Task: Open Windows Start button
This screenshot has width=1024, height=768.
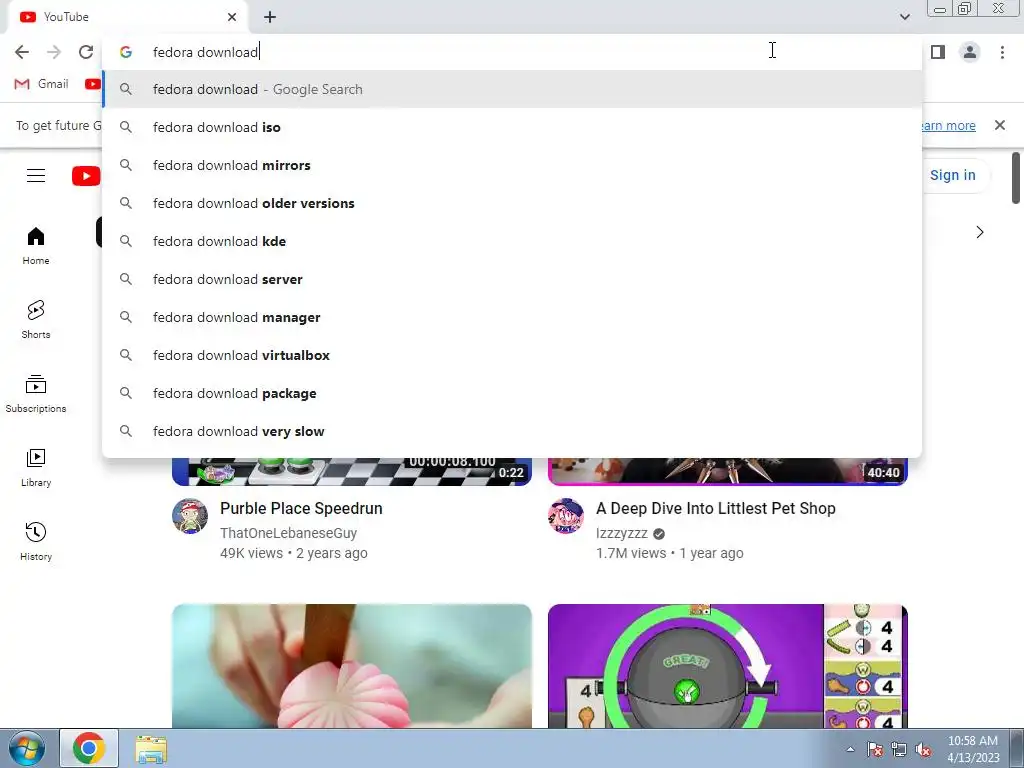Action: [26, 748]
